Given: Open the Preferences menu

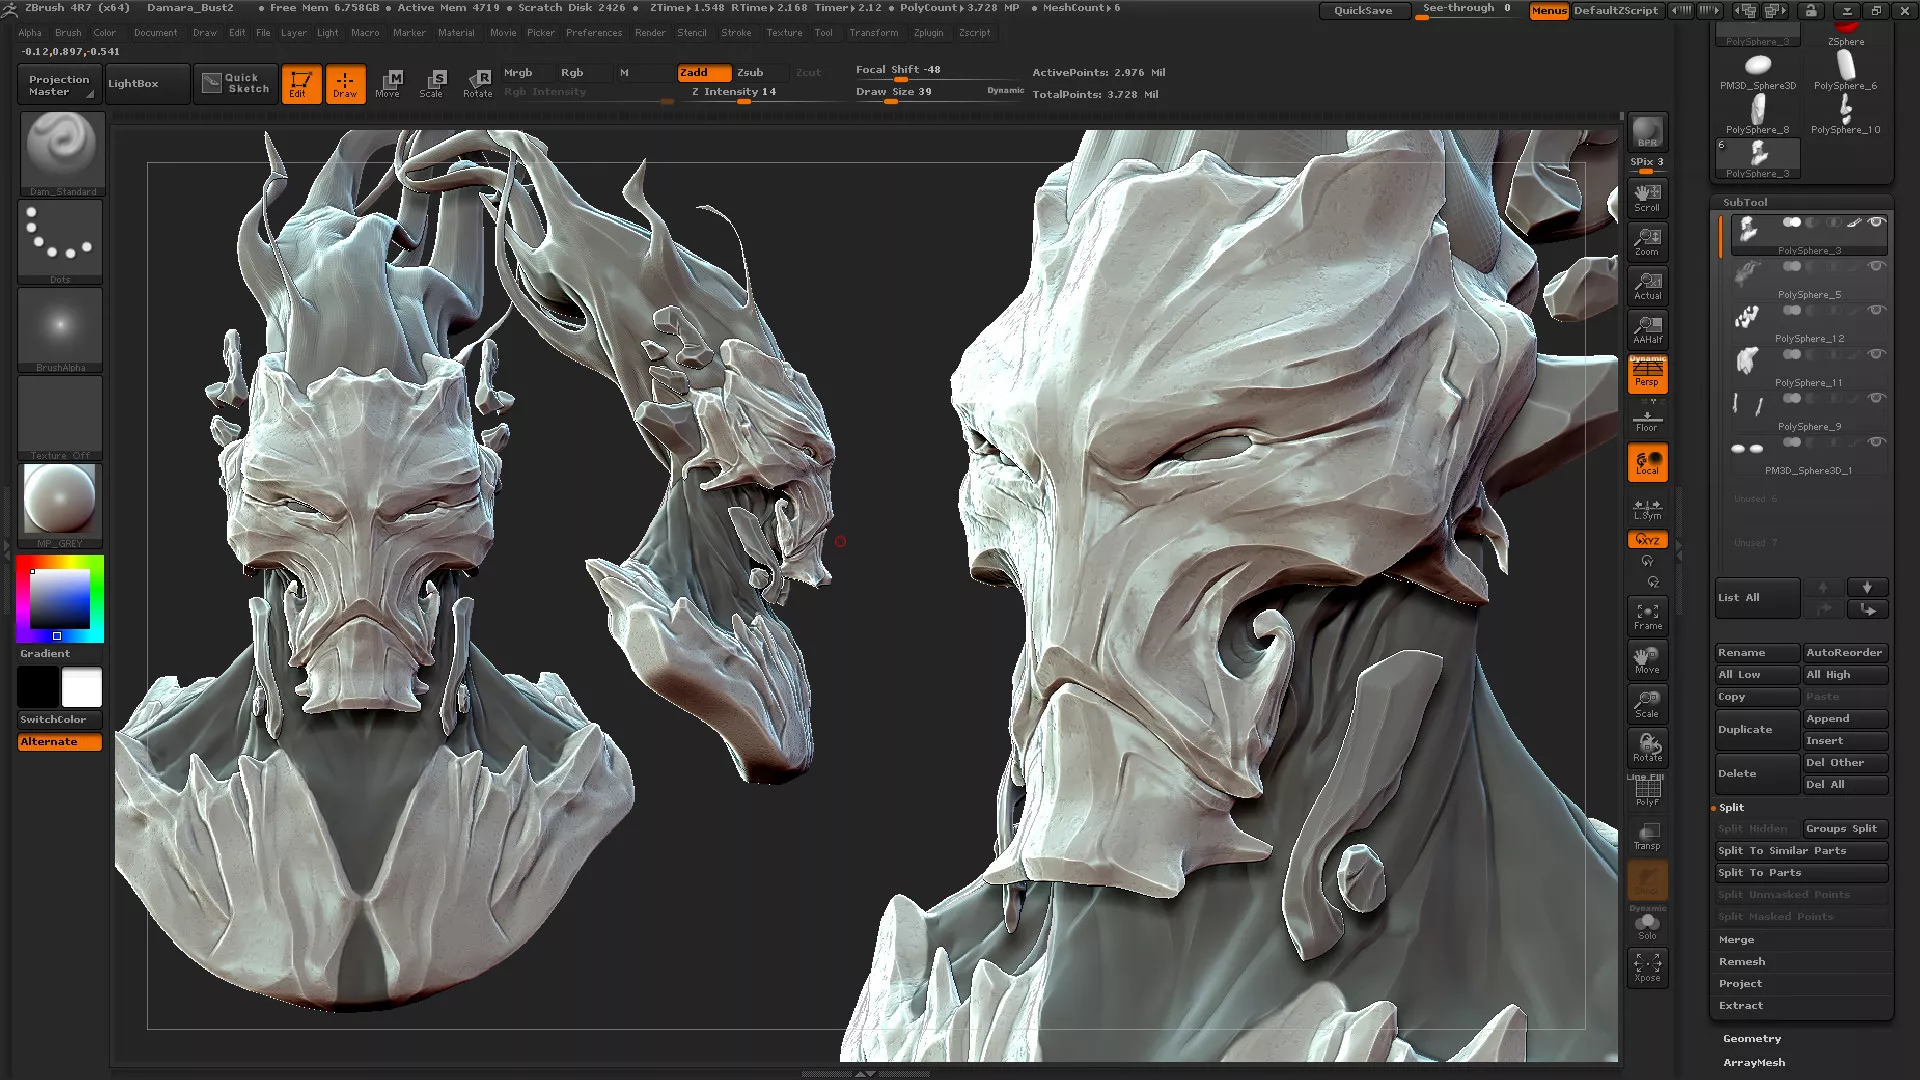Looking at the screenshot, I should coord(593,32).
